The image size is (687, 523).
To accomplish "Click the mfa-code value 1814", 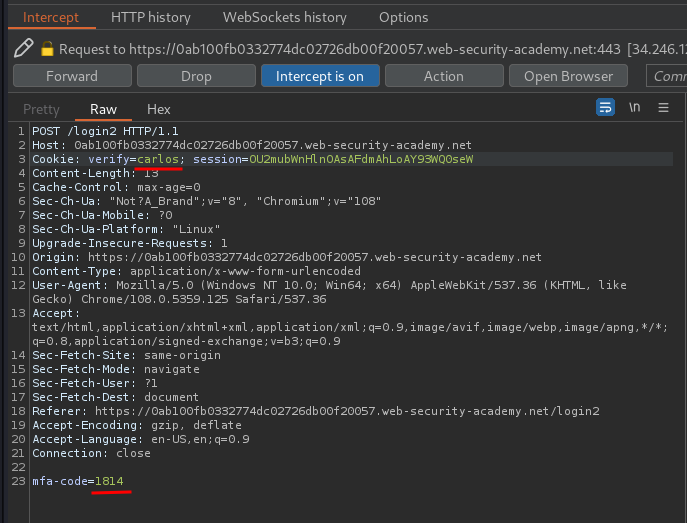I will coord(109,481).
